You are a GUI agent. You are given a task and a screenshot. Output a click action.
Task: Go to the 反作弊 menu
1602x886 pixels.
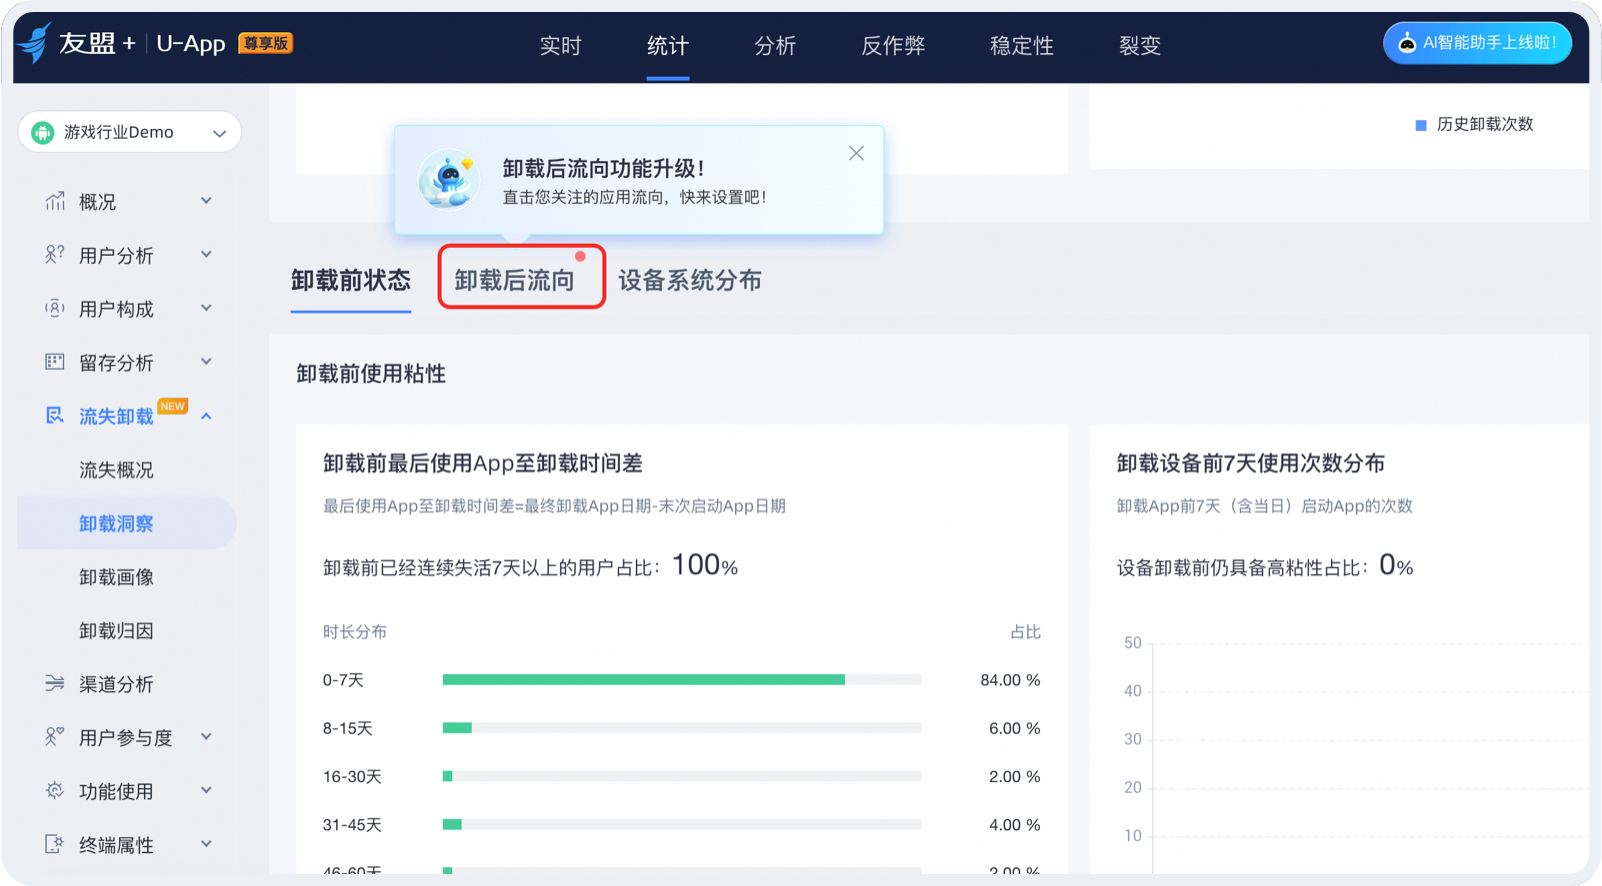pyautogui.click(x=893, y=46)
